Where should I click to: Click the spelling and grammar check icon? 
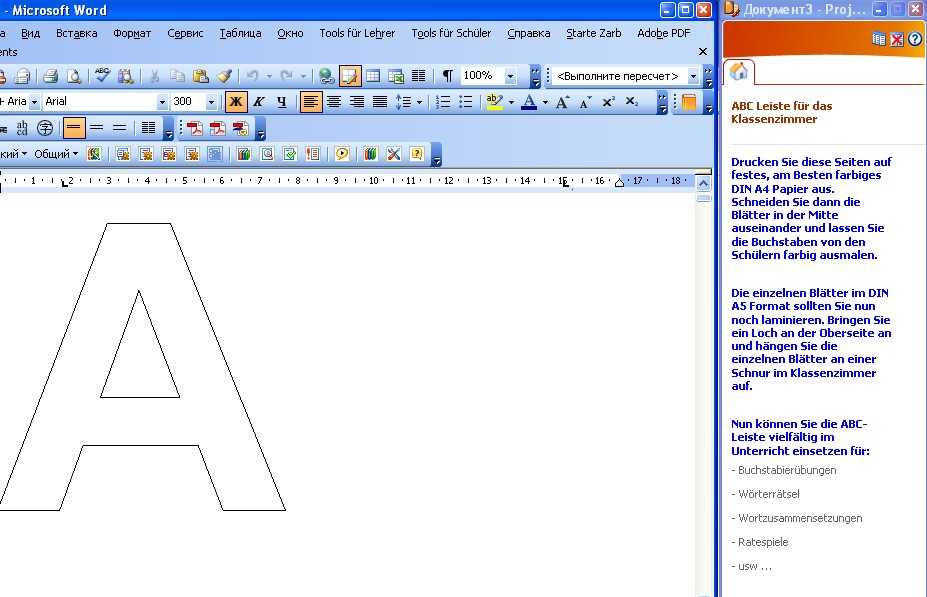pos(102,76)
